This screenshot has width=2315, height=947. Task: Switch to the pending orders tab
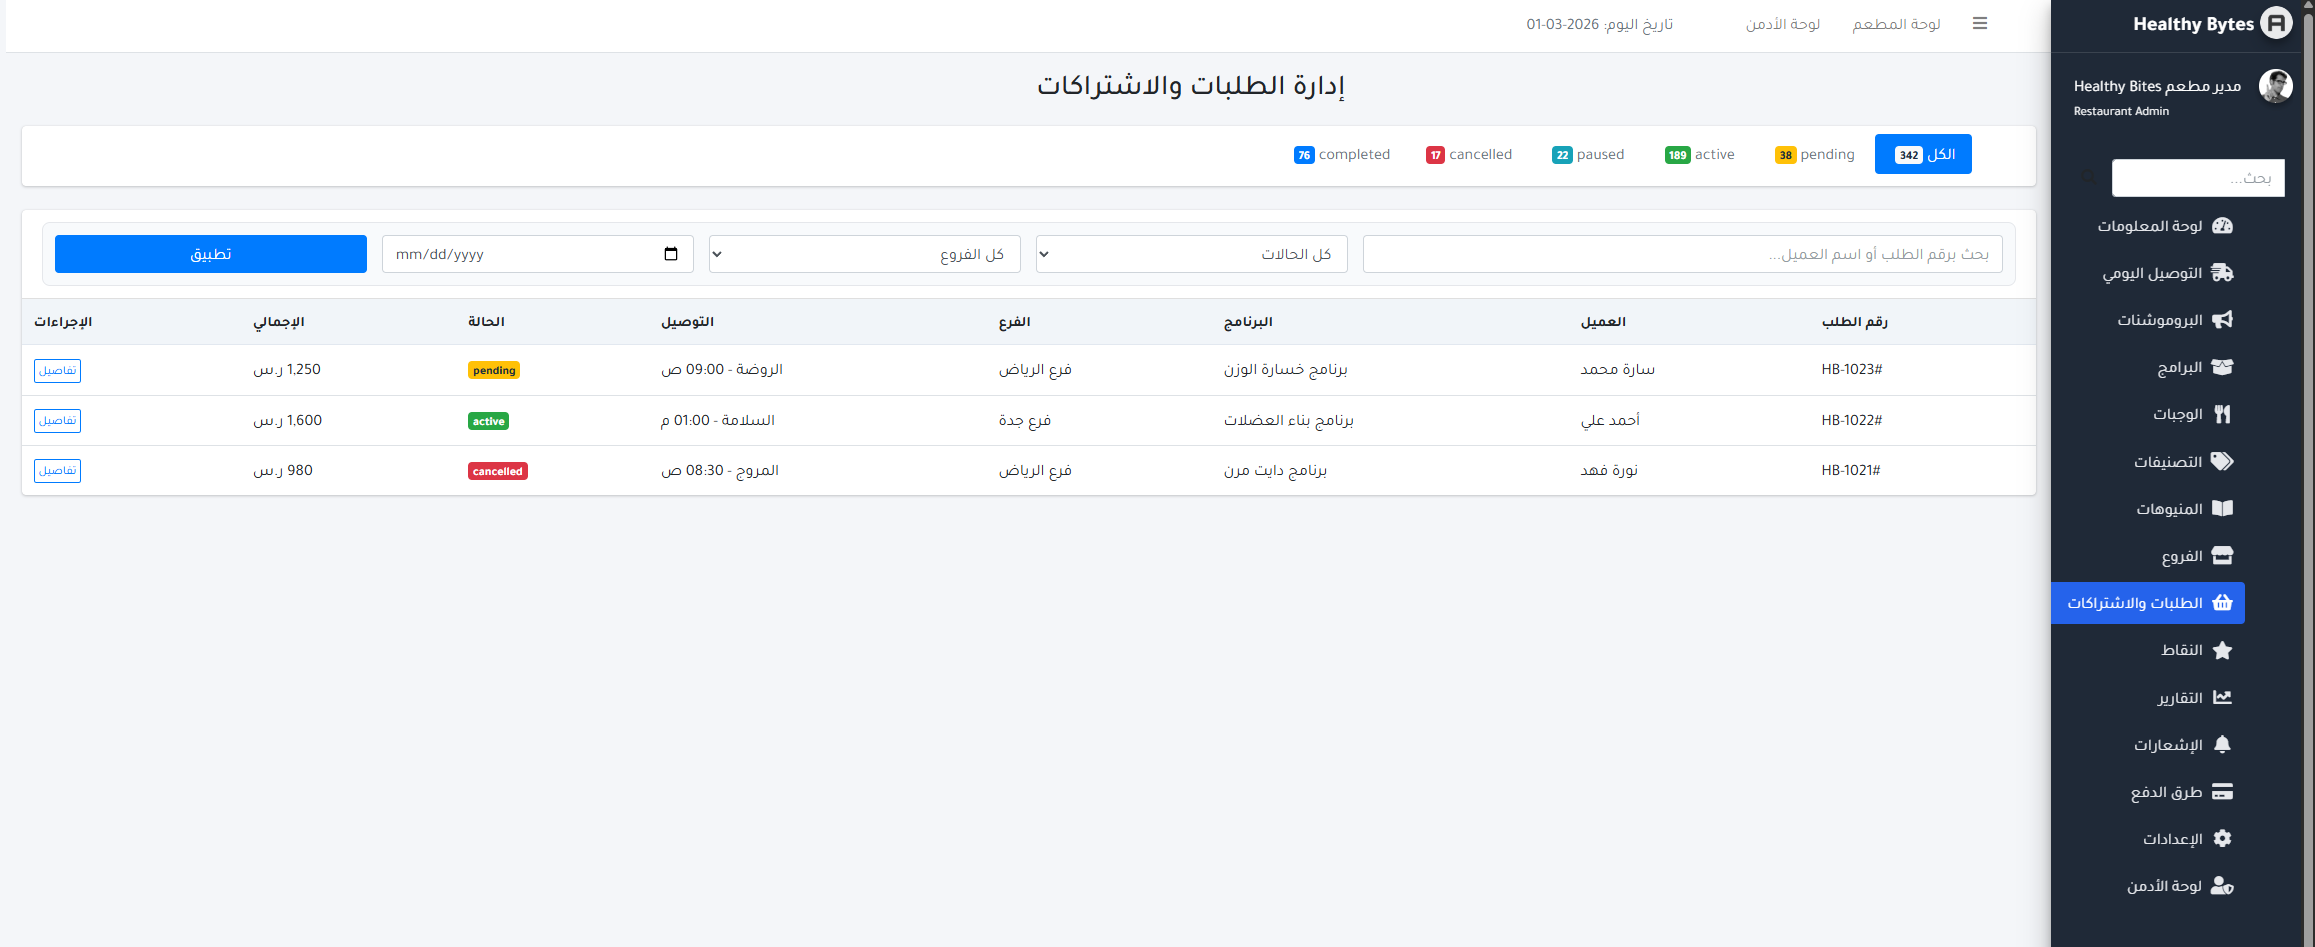click(1815, 154)
